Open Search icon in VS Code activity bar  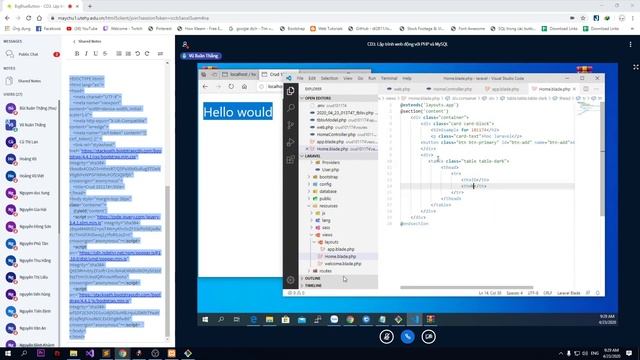point(291,108)
